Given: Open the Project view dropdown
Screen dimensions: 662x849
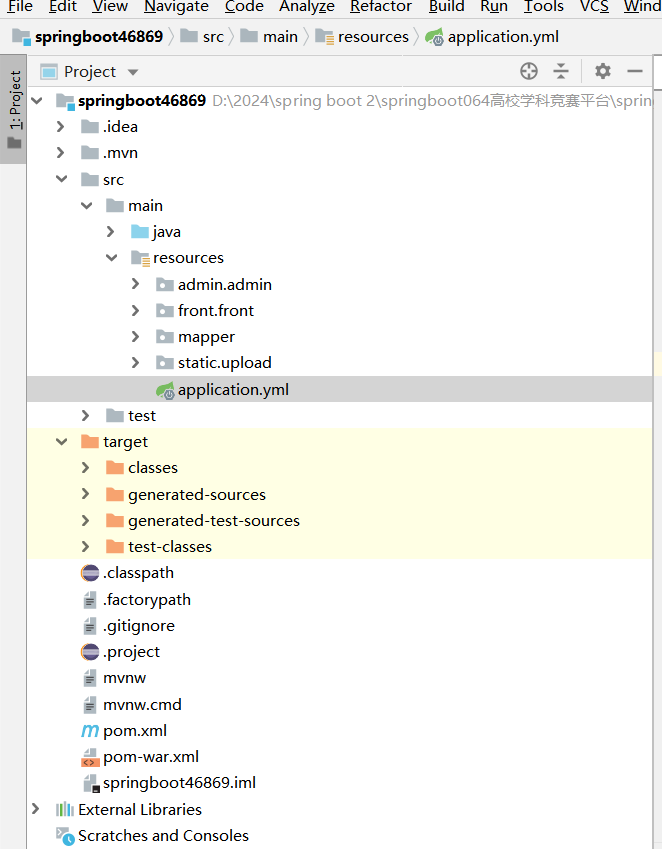Looking at the screenshot, I should click(133, 72).
